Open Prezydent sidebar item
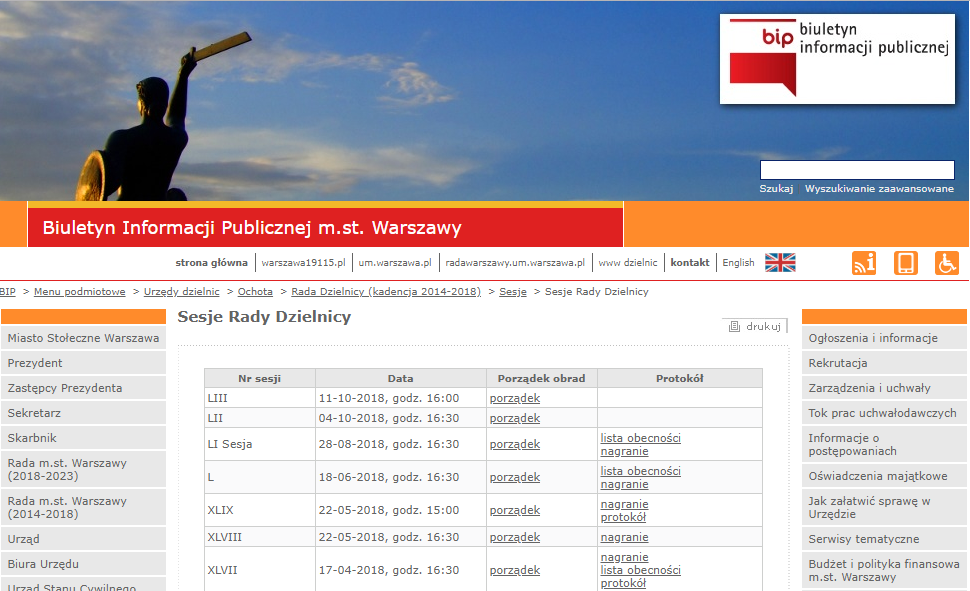This screenshot has height=591, width=970. (x=84, y=363)
